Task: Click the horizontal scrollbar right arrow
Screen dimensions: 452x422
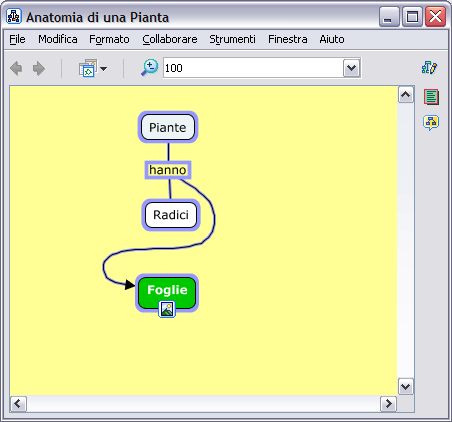Action: 388,404
